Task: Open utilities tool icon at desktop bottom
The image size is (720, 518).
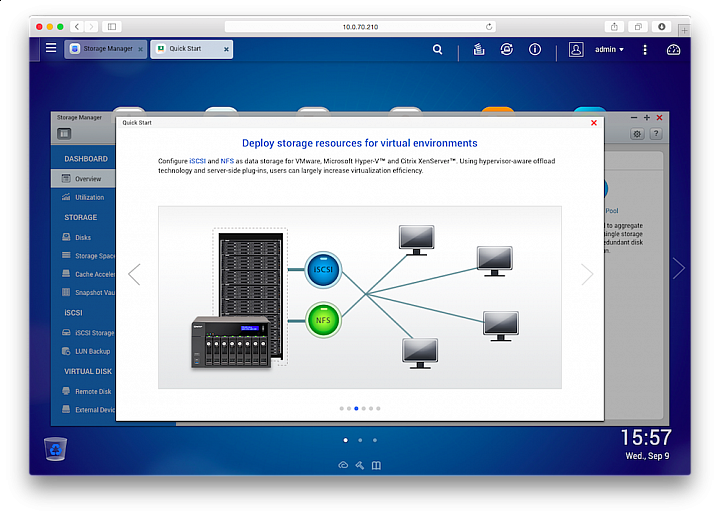Action: click(x=360, y=465)
